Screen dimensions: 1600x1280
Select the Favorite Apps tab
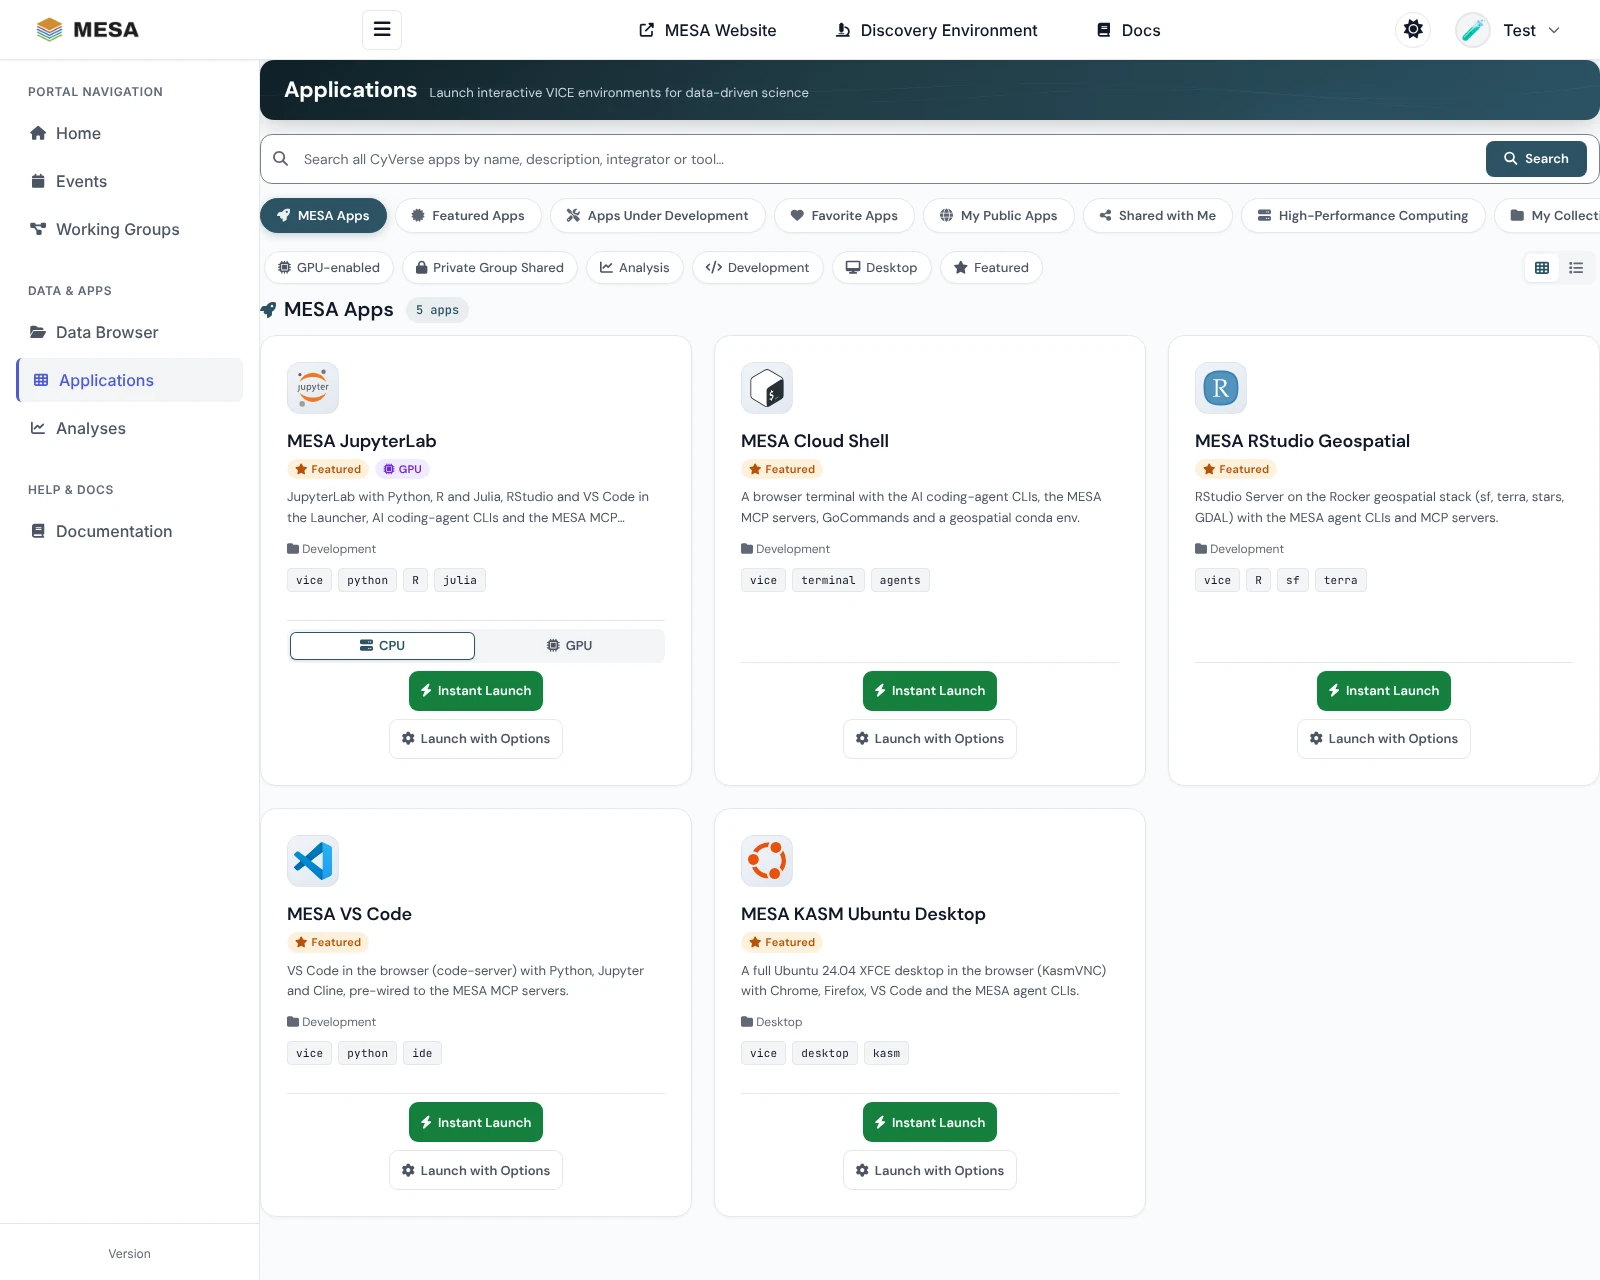(x=844, y=216)
